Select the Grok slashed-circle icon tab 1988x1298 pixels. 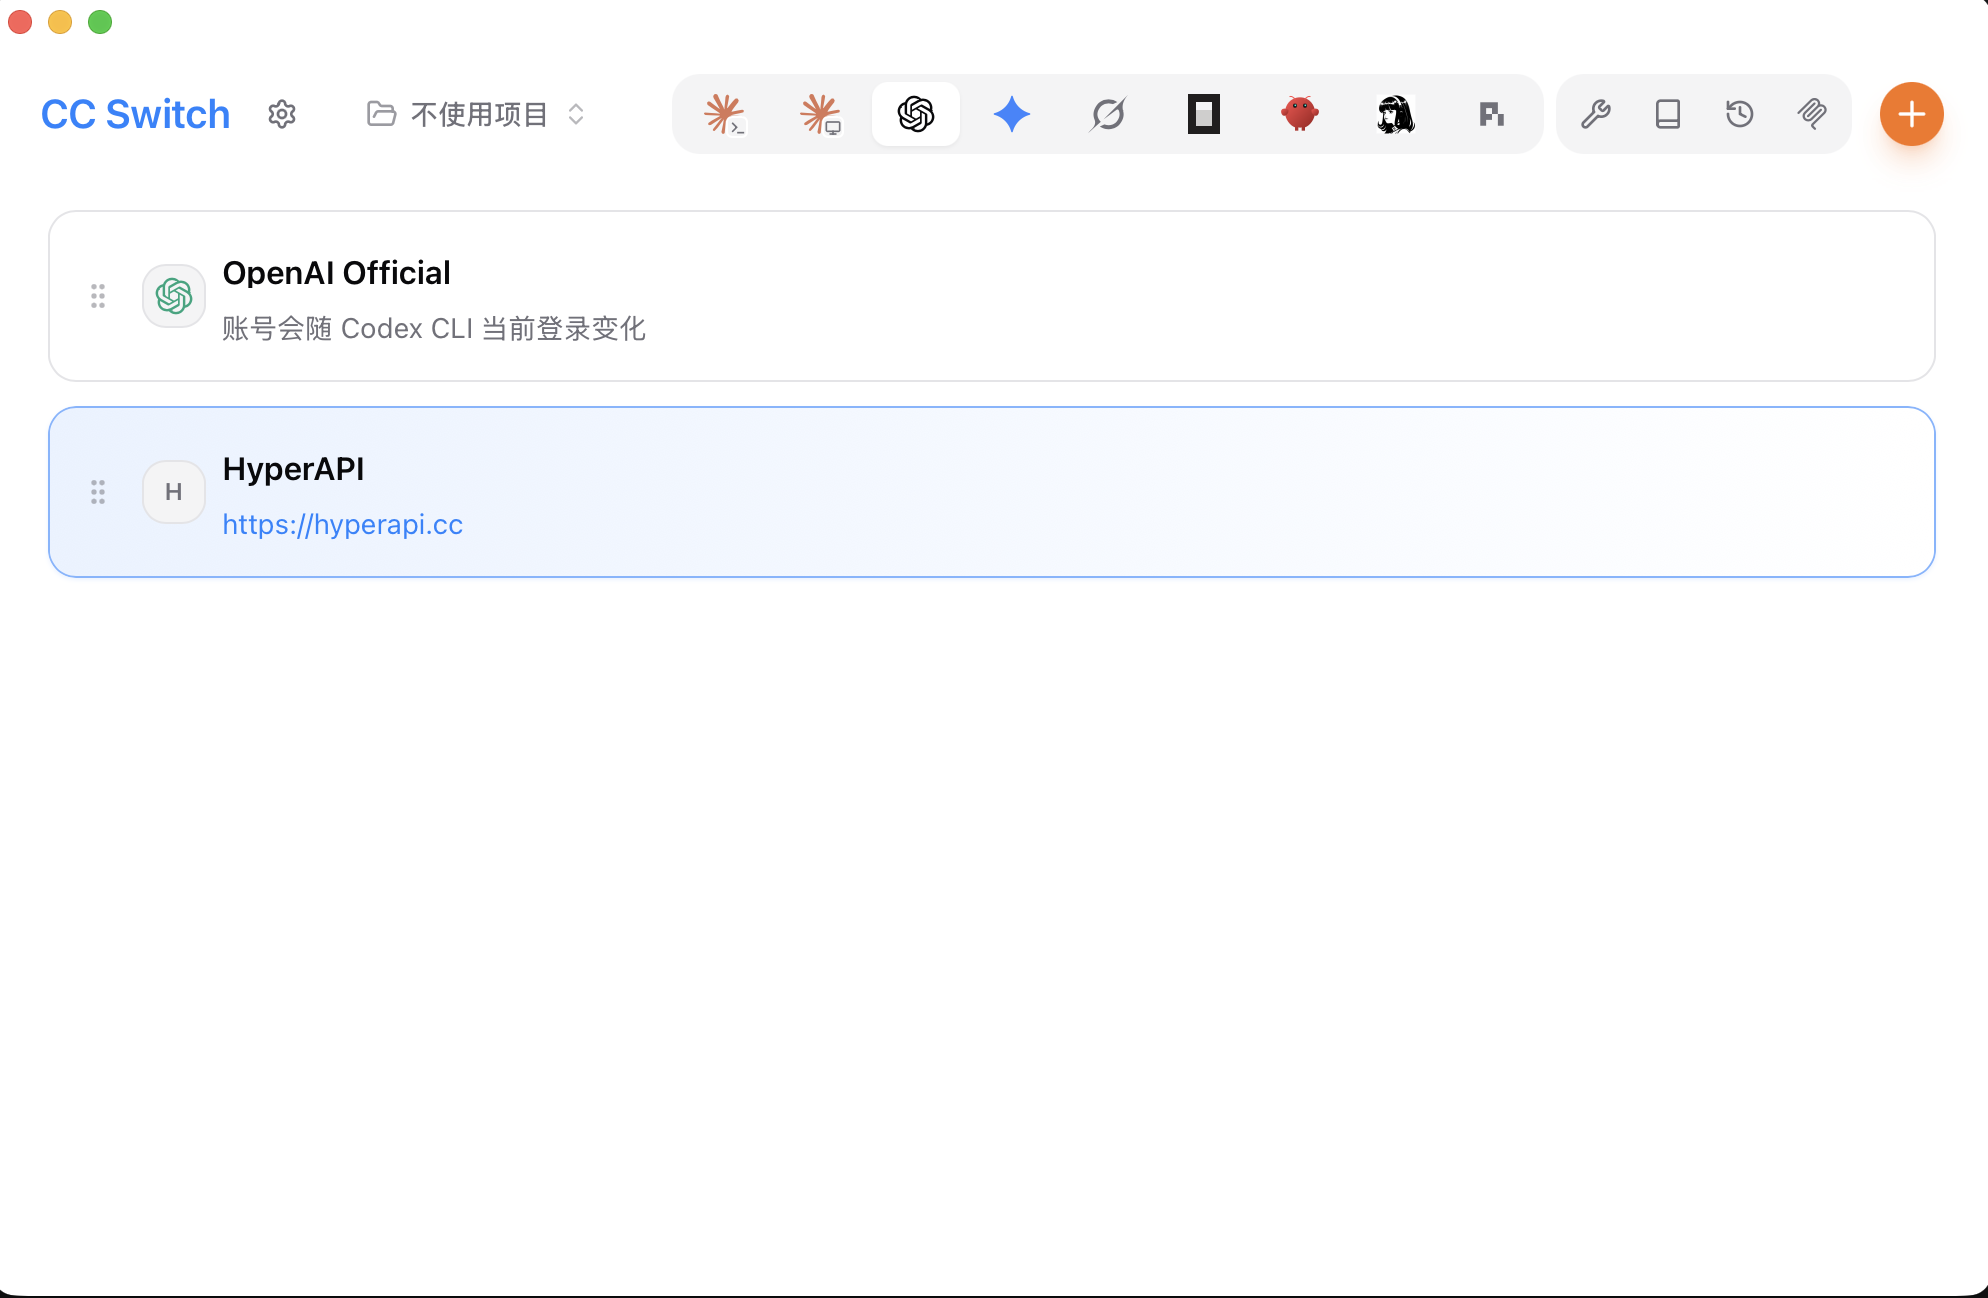click(1108, 114)
